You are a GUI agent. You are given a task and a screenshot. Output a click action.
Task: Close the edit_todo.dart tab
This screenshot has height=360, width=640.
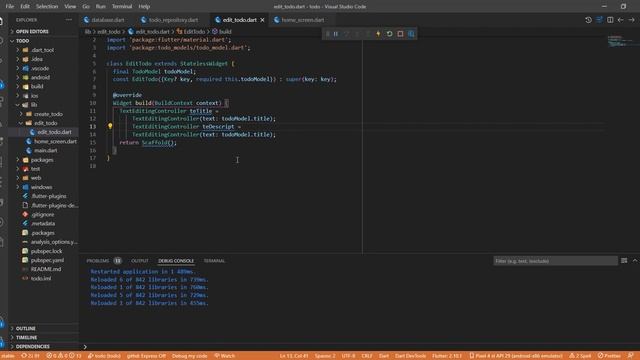tap(262, 20)
